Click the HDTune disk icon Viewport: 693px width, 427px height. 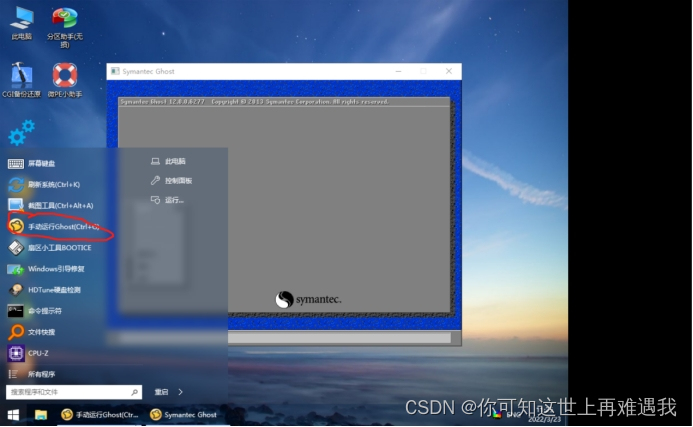[x=16, y=290]
